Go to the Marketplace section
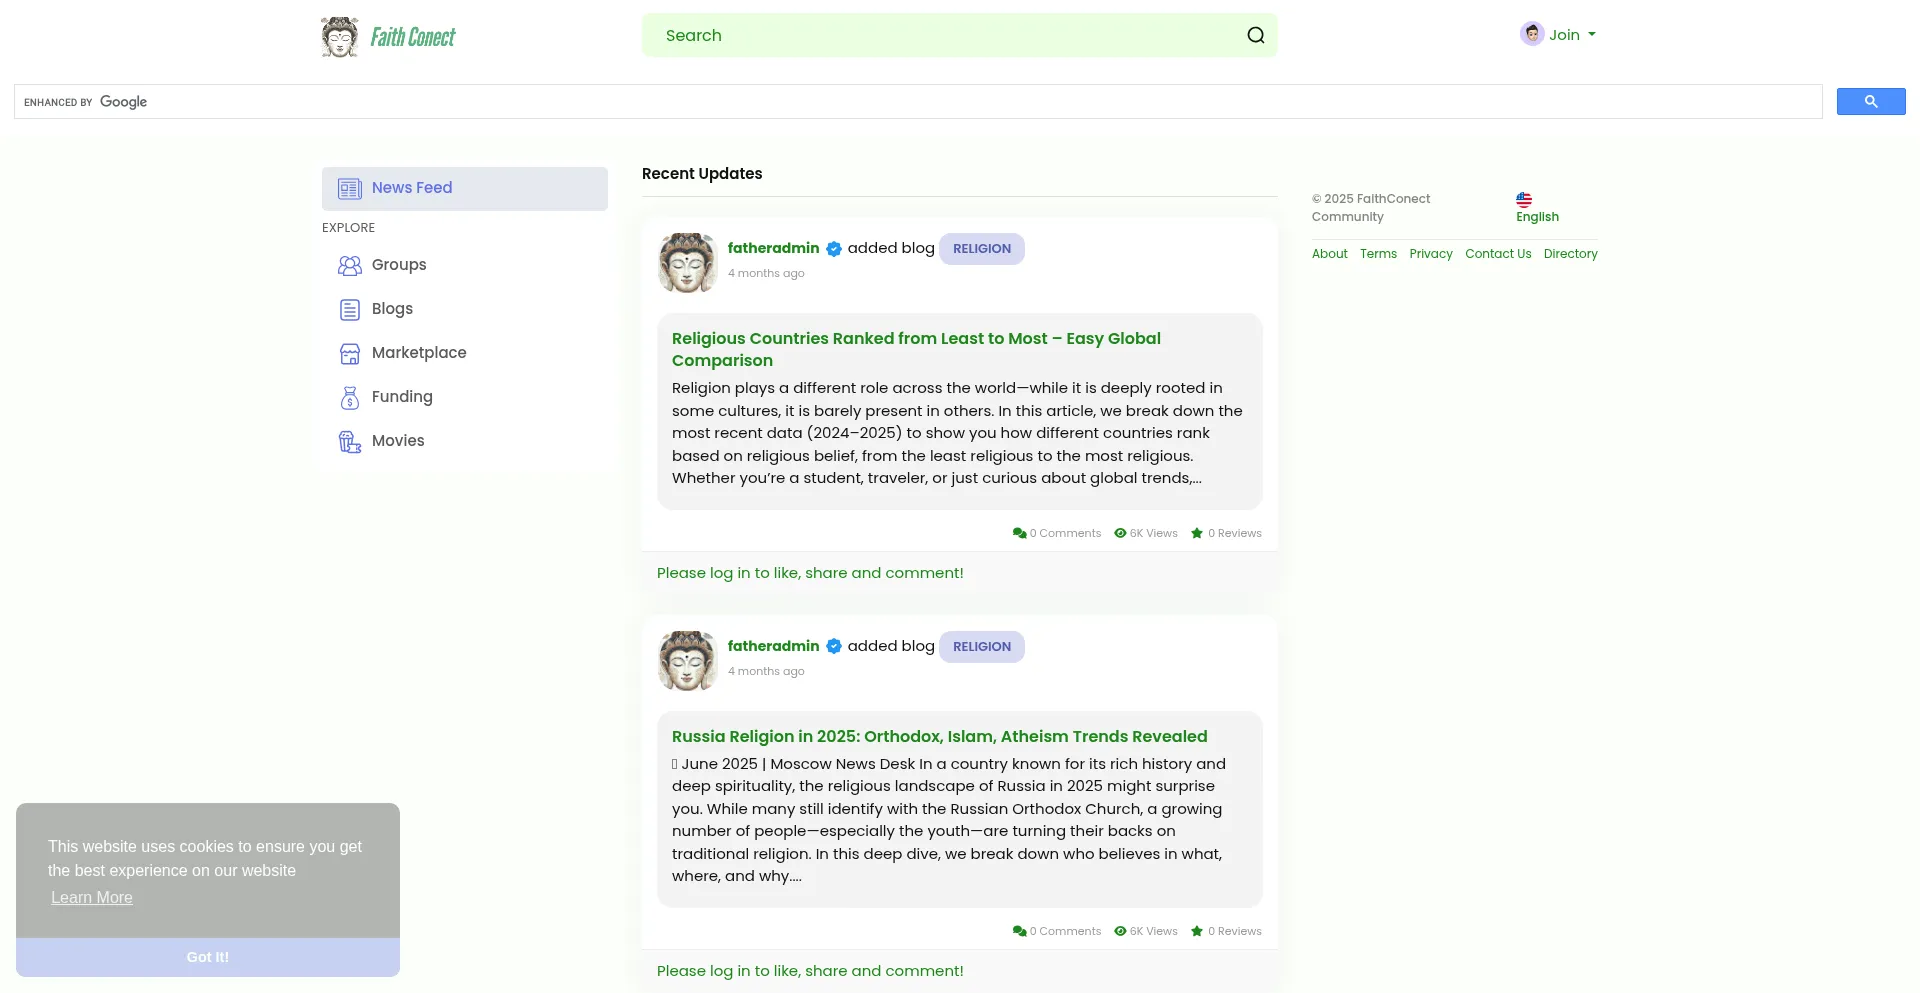Image resolution: width=1920 pixels, height=993 pixels. (418, 353)
